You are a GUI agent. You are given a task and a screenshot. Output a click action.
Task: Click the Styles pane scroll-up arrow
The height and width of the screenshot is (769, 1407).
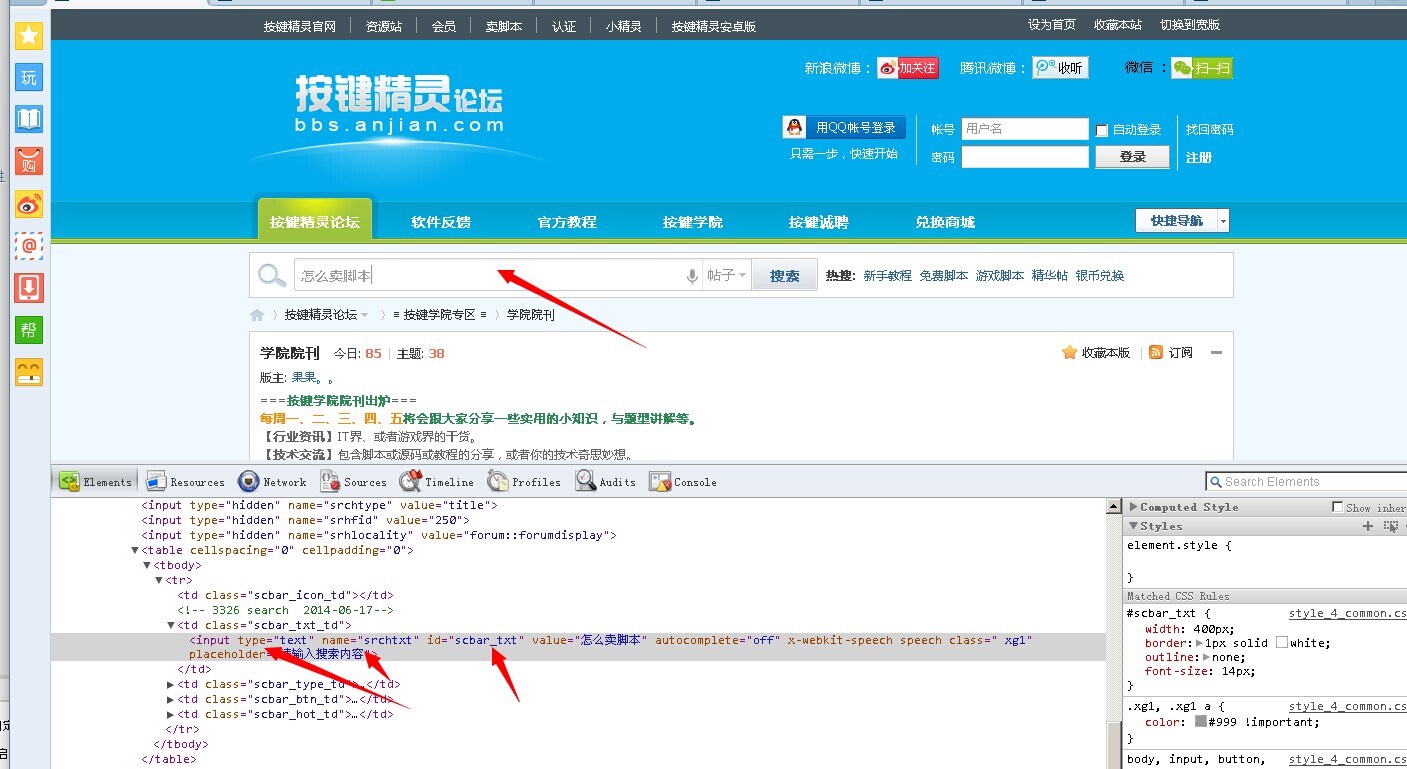pos(1113,507)
